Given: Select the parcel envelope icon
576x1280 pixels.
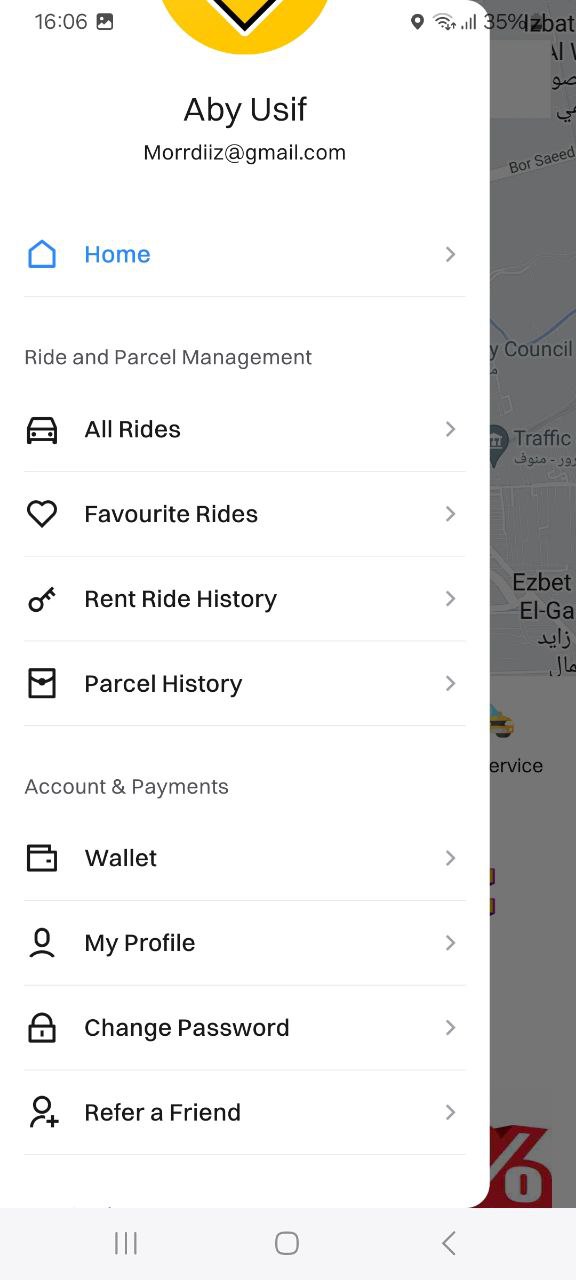Looking at the screenshot, I should (x=42, y=684).
